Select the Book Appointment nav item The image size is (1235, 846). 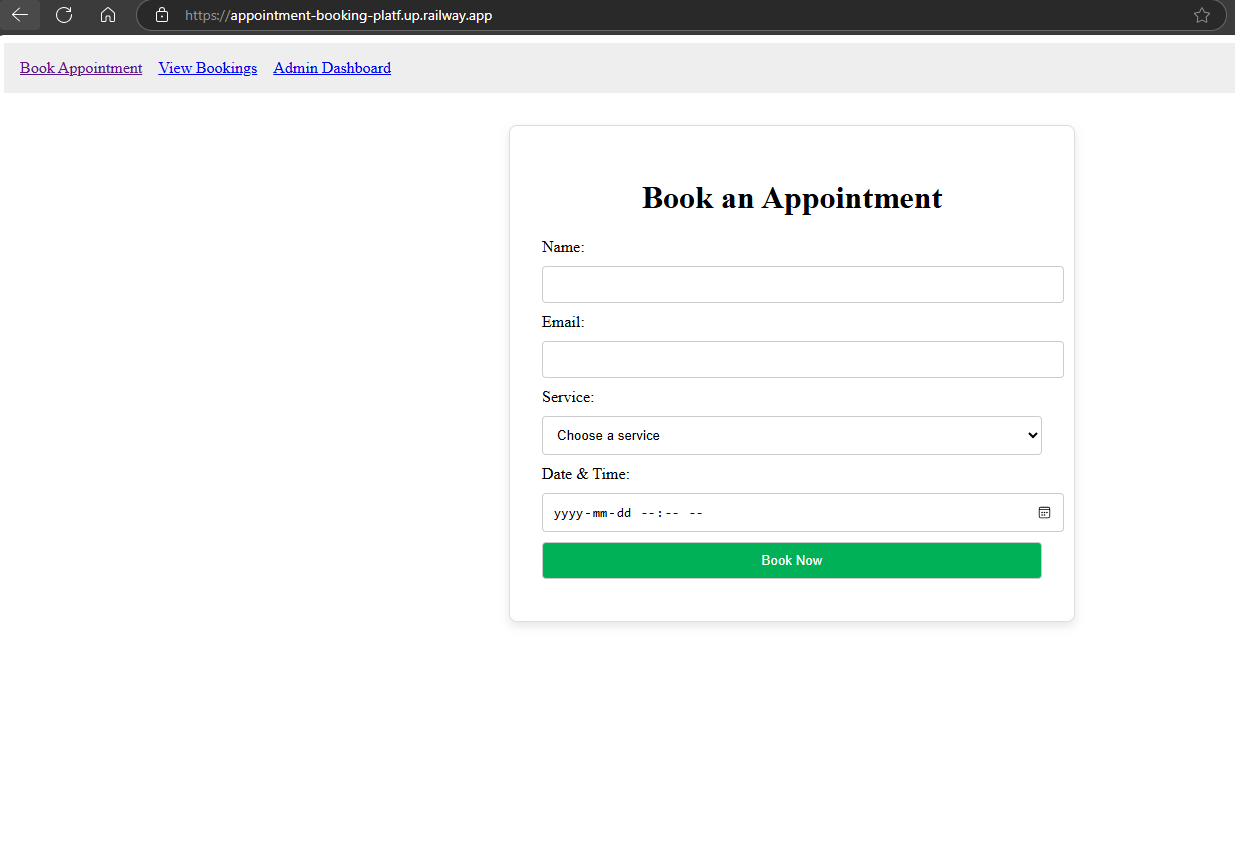coord(80,67)
